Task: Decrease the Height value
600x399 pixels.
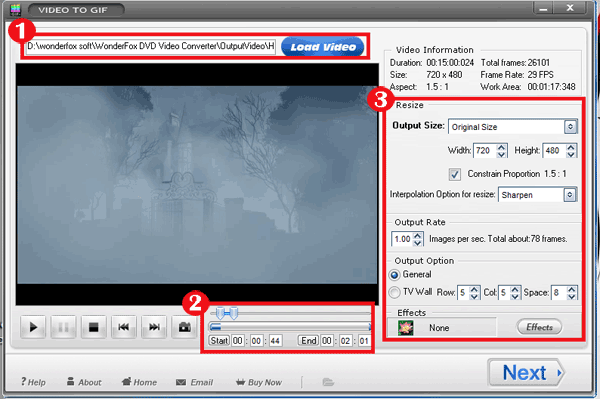Action: (571, 154)
